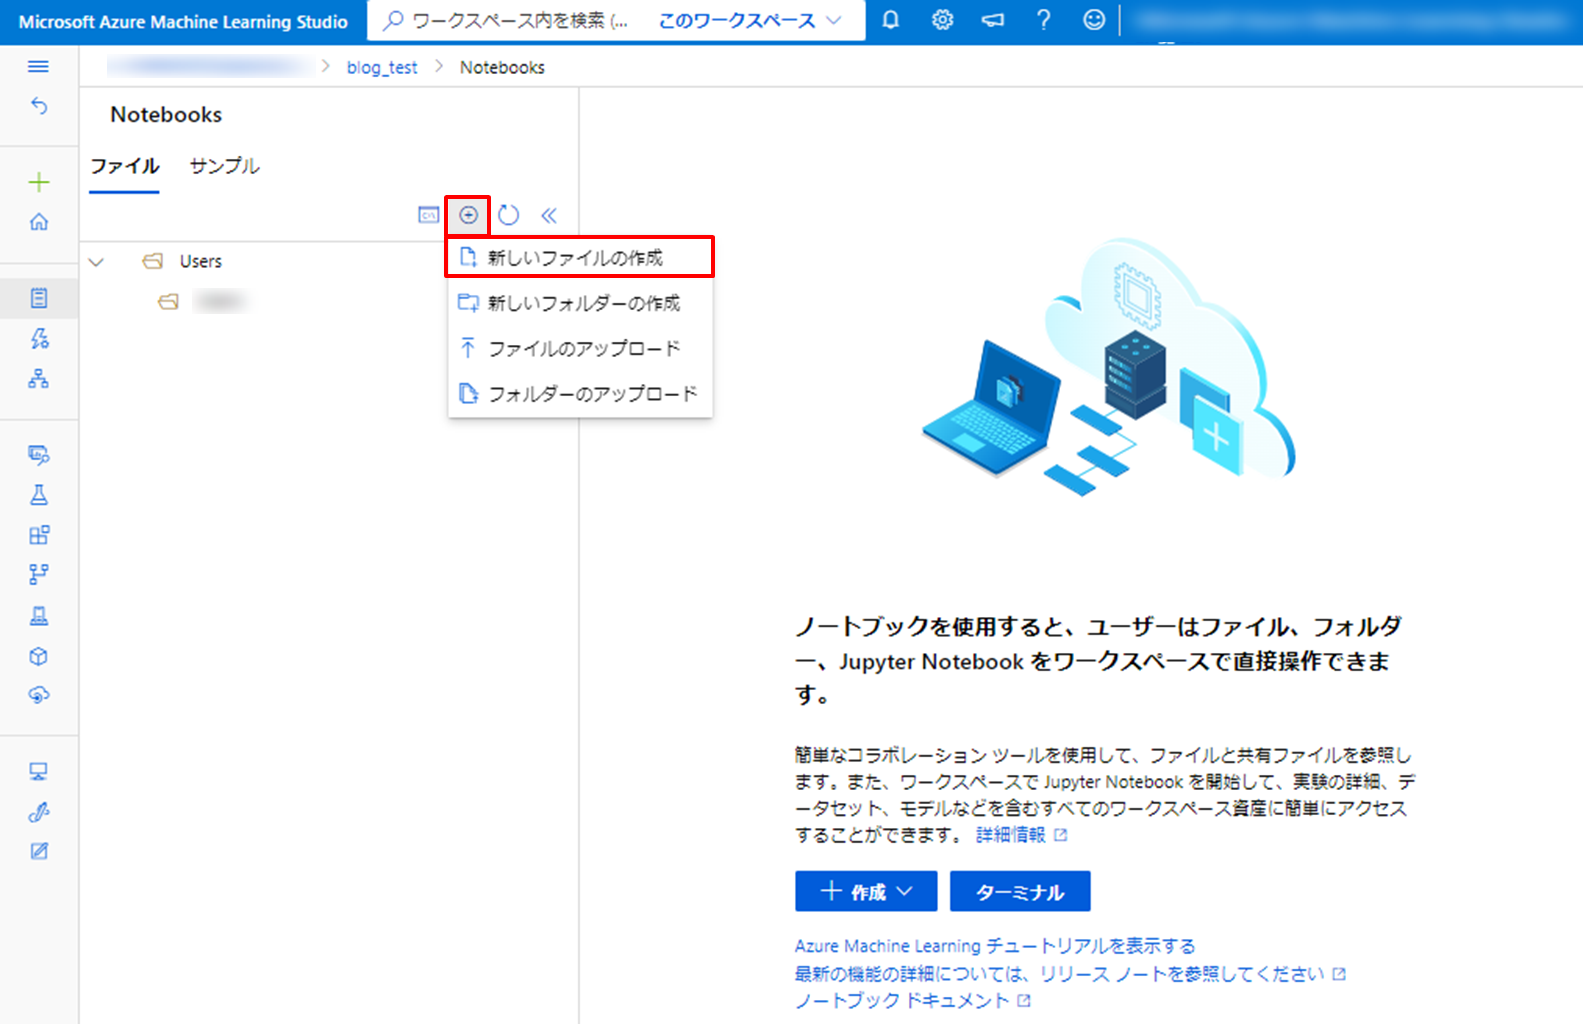Open the feedback smiley icon
The width and height of the screenshot is (1583, 1024).
coord(1094,20)
